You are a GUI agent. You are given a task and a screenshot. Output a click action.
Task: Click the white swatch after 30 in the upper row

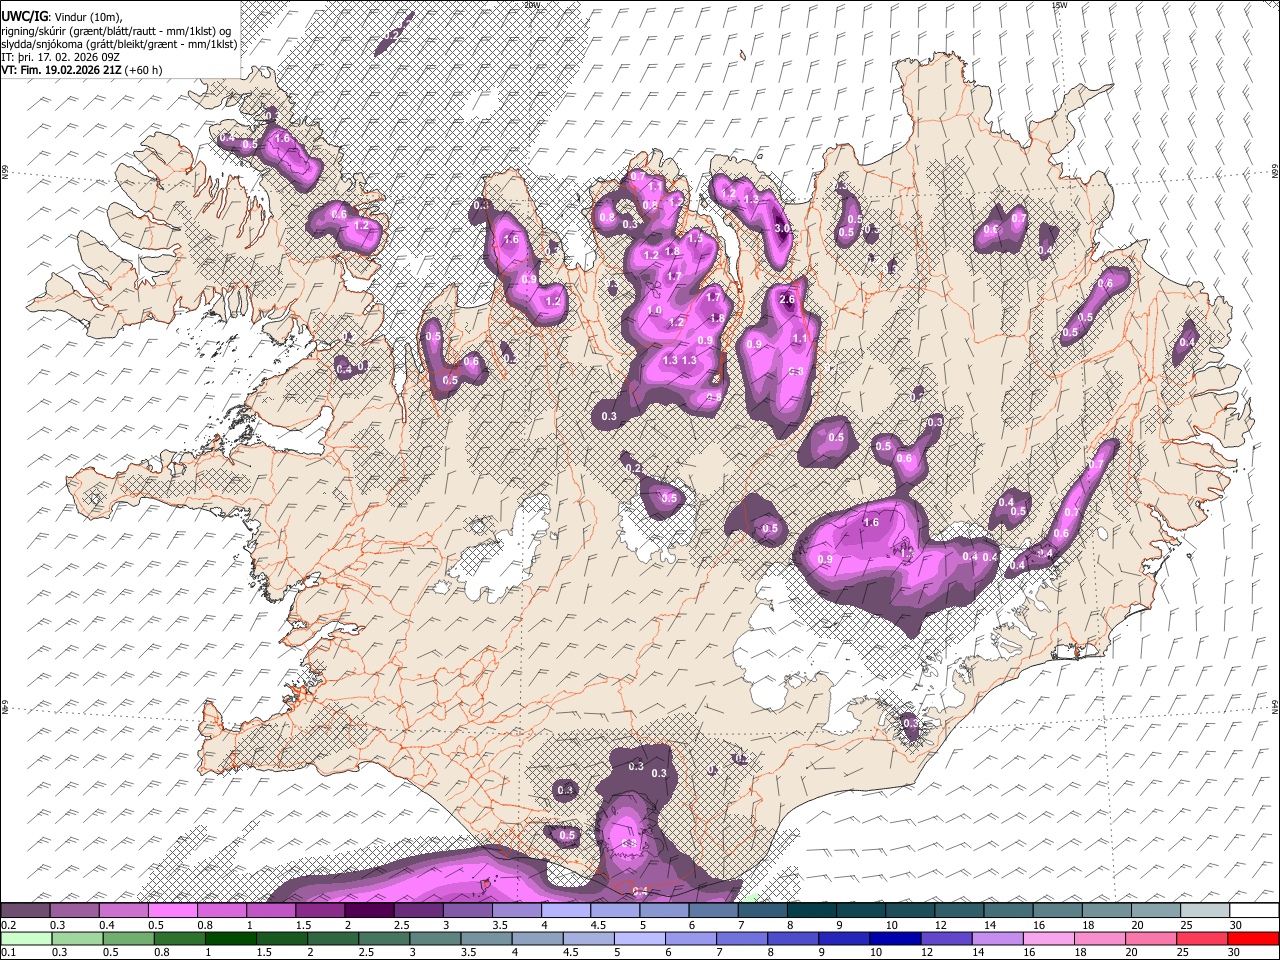coord(1254,911)
